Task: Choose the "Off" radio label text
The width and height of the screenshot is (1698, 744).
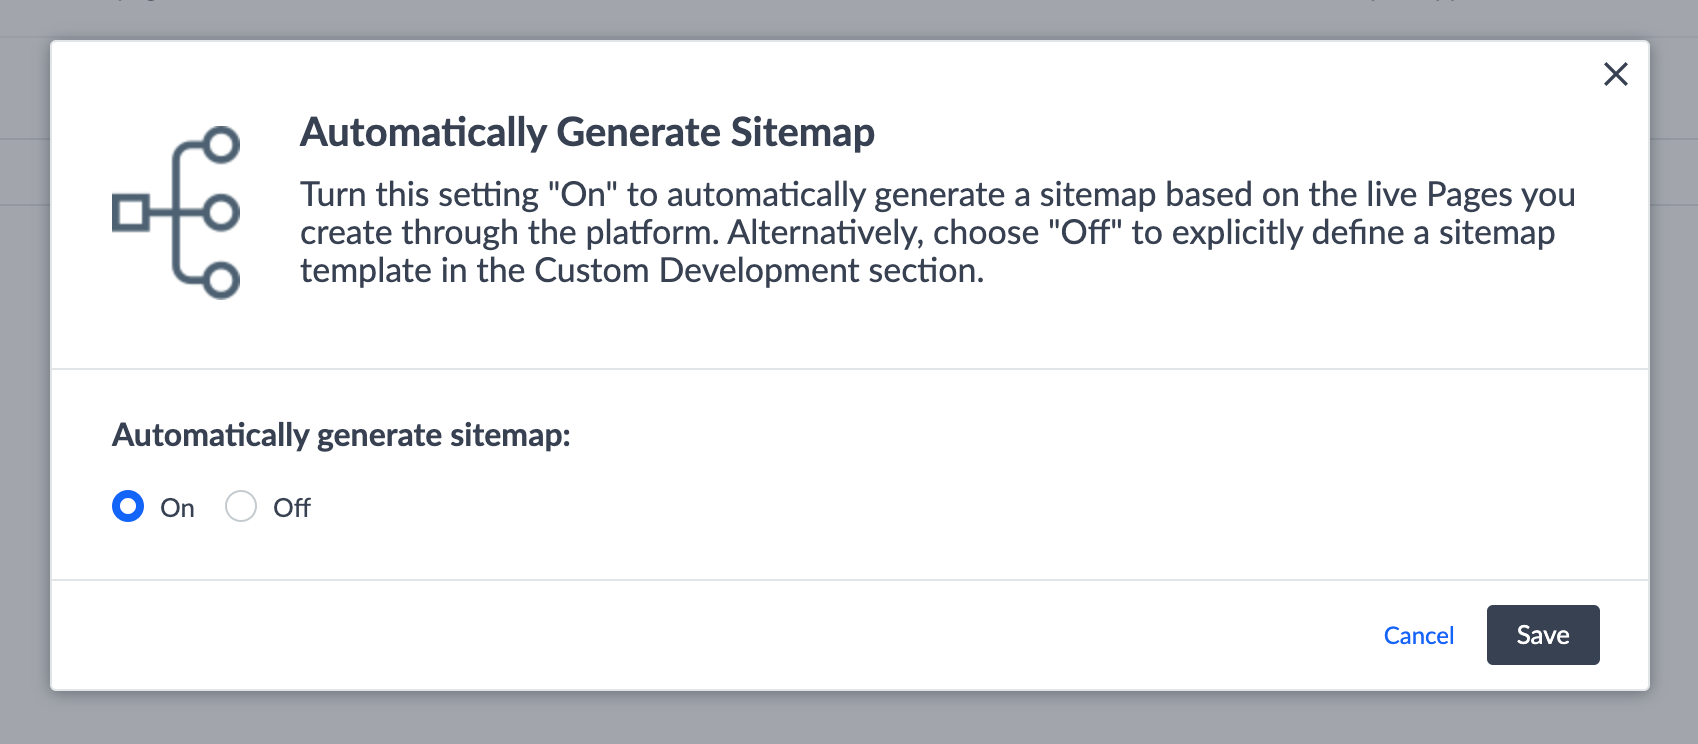Action: (x=292, y=508)
